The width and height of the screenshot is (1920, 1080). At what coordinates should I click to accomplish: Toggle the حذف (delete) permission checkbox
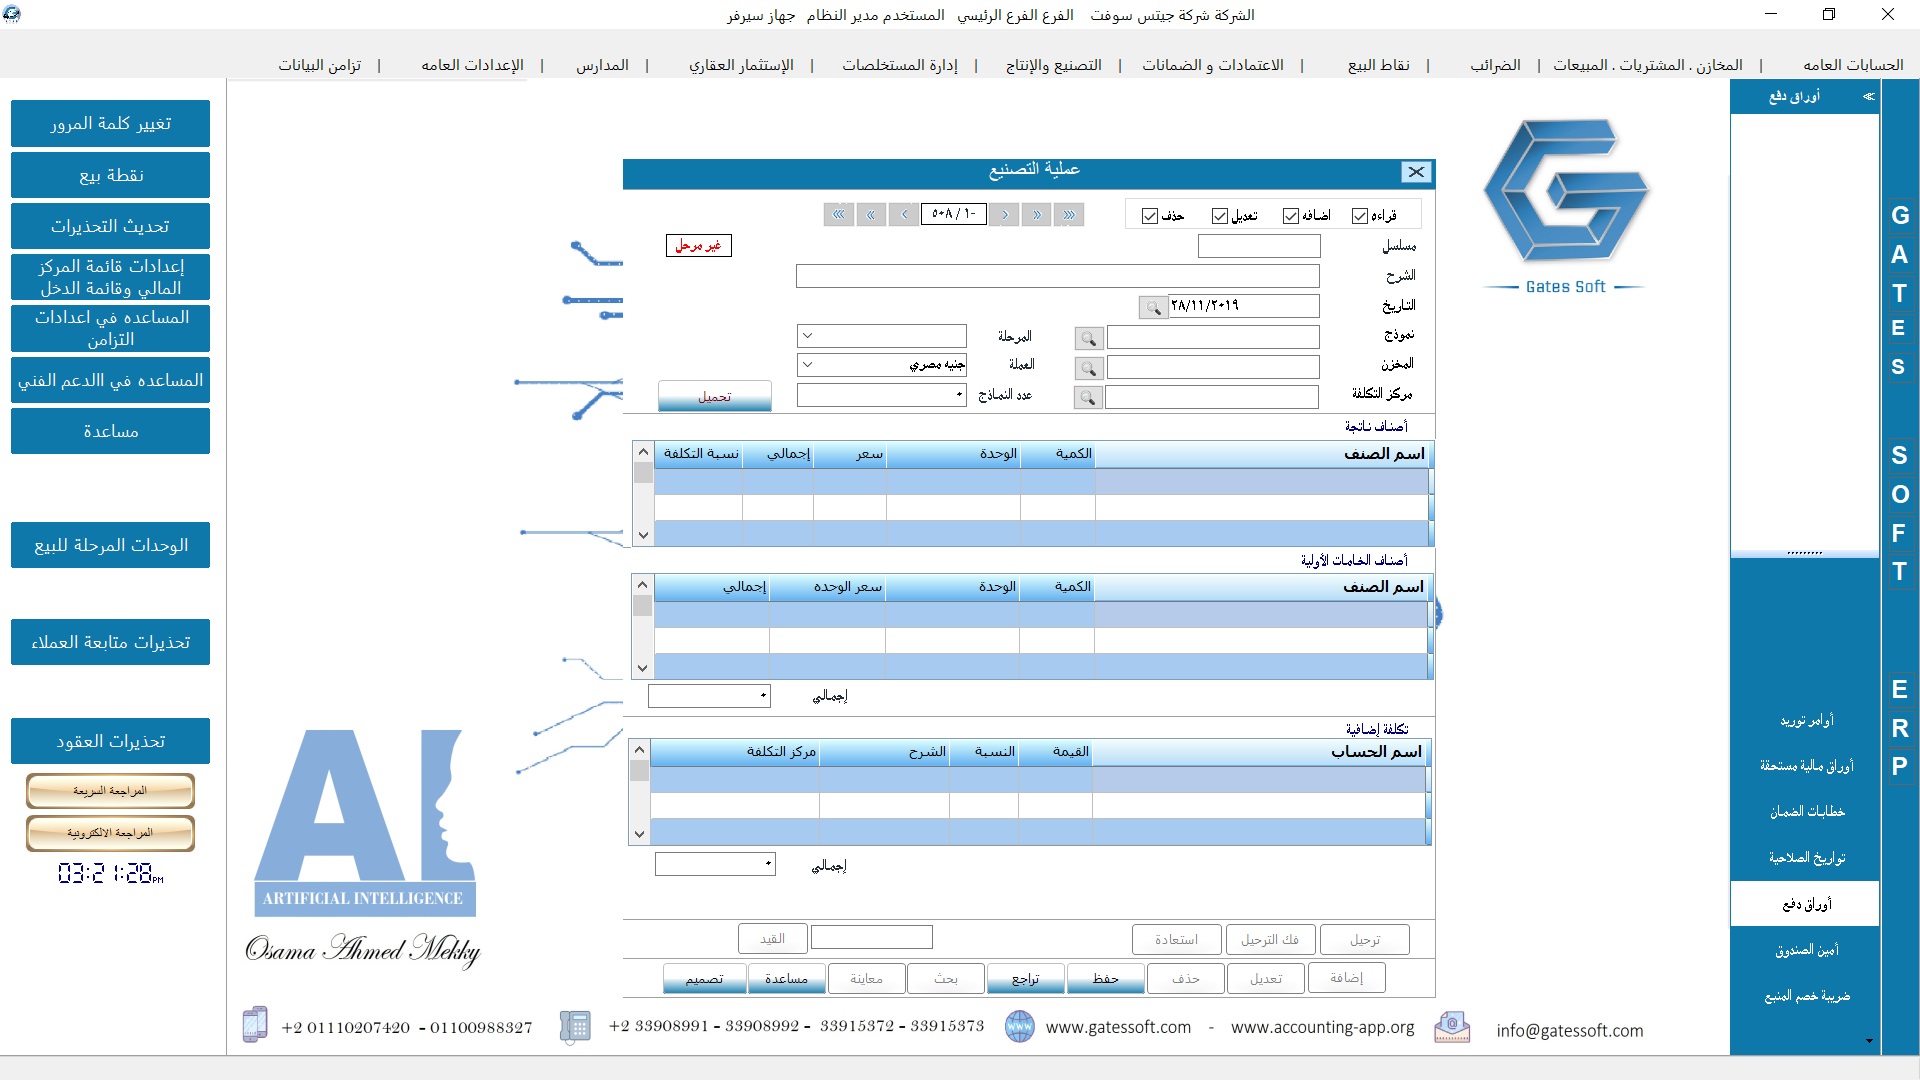[1149, 216]
